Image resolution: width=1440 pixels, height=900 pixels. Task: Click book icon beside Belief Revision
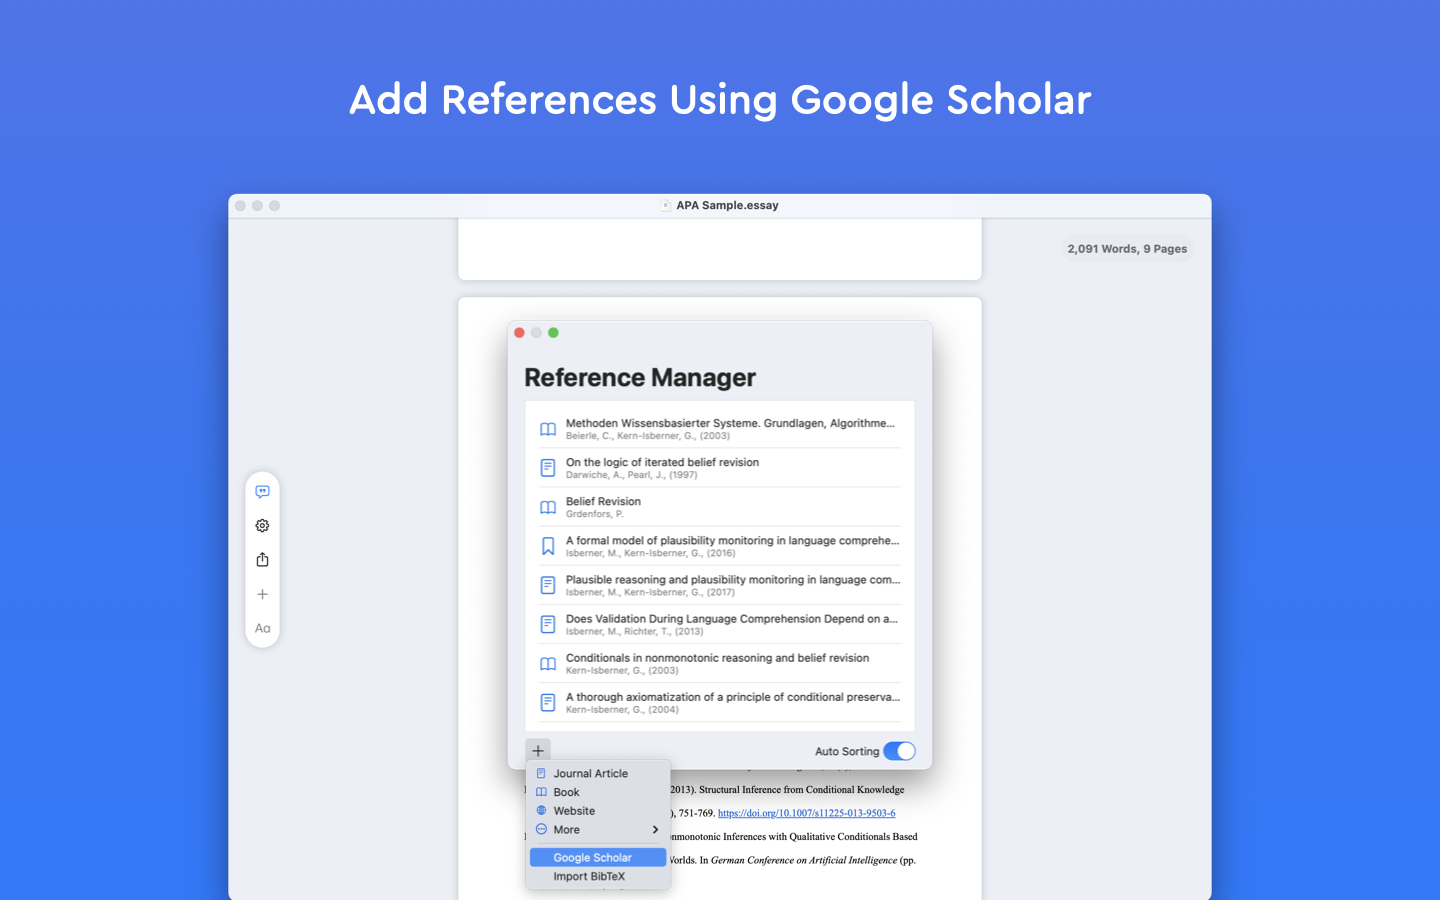[548, 507]
